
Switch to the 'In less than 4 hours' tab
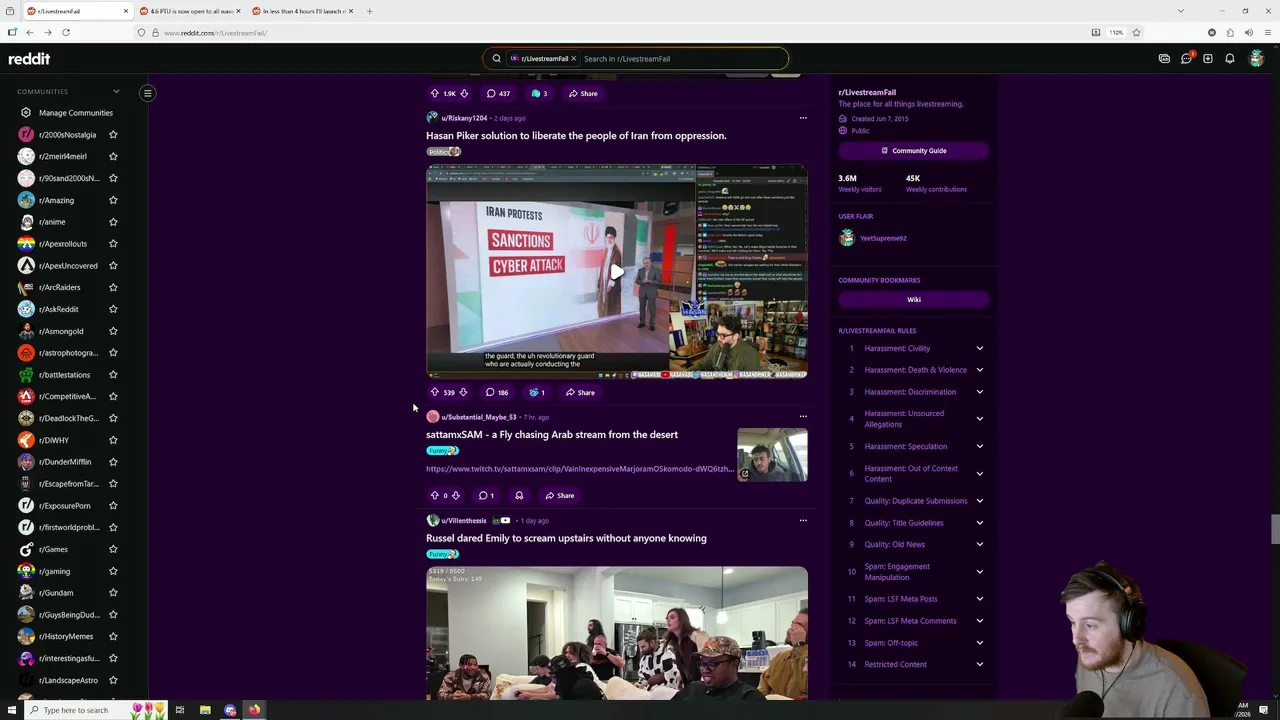(302, 11)
